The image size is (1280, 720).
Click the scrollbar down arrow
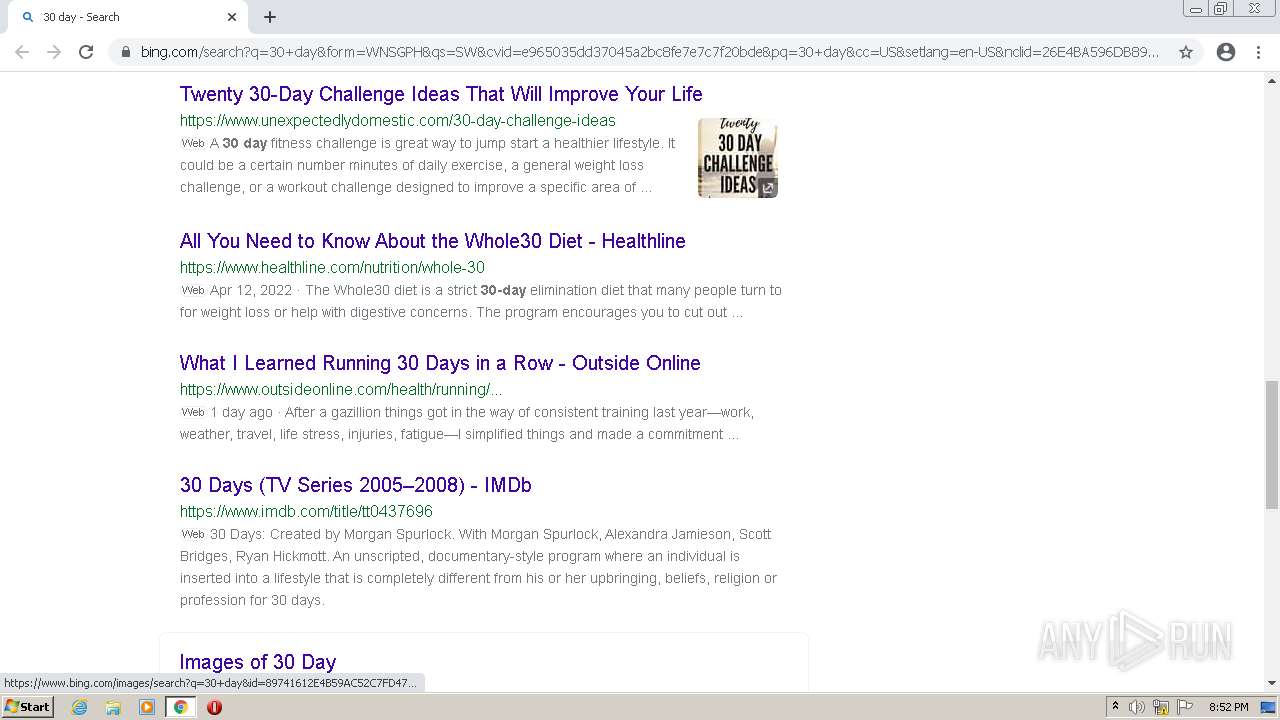1272,683
